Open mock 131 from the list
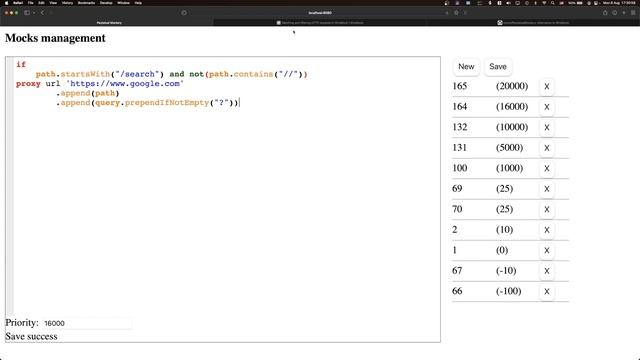This screenshot has height=360, width=640. coord(460,147)
